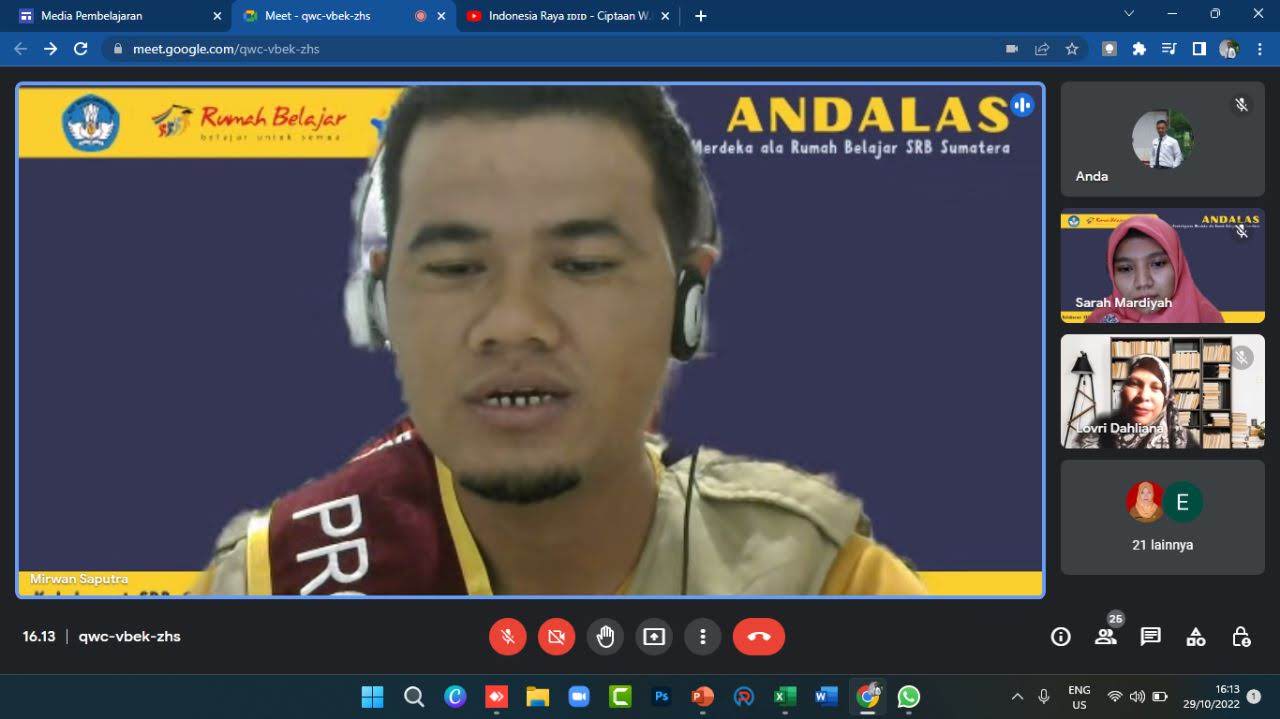The height and width of the screenshot is (719, 1280).
Task: Close the Media Pembelajaran tab
Action: [x=217, y=16]
